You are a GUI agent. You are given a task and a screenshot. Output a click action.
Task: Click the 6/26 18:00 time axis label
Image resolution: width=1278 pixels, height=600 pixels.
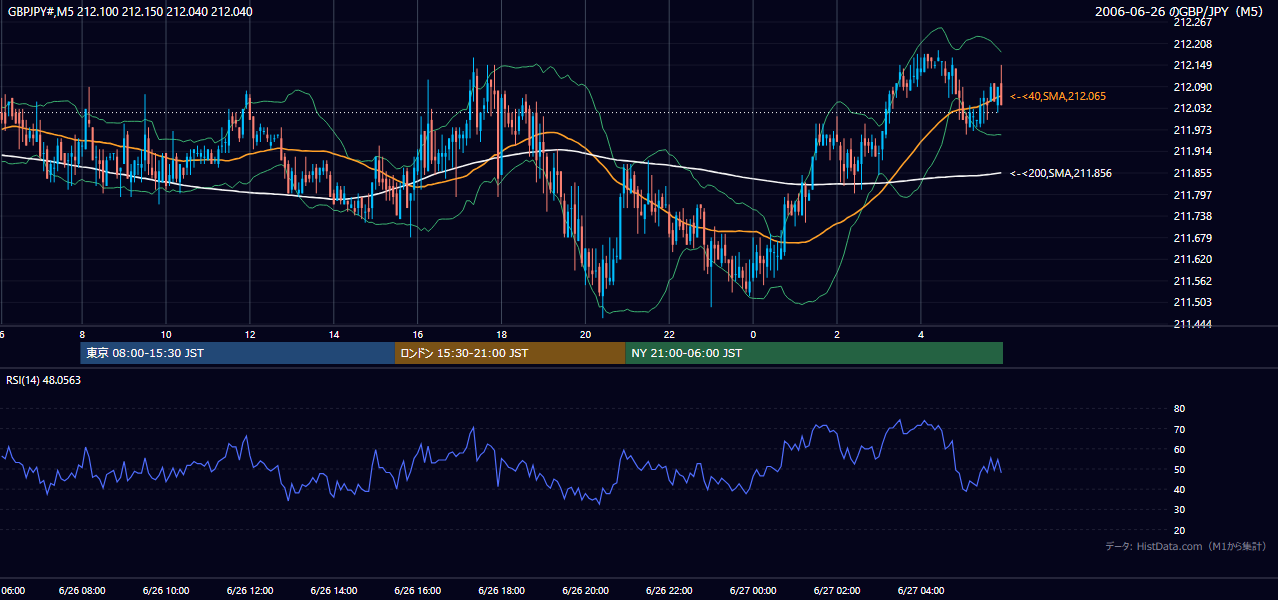pyautogui.click(x=501, y=591)
